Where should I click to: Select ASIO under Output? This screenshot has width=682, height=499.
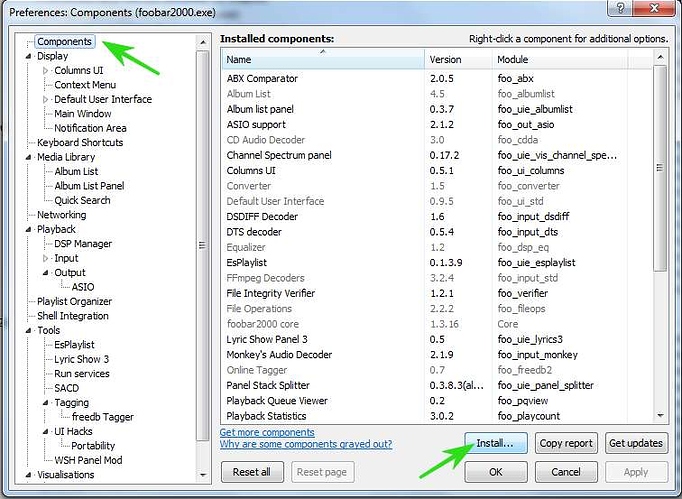[x=83, y=287]
